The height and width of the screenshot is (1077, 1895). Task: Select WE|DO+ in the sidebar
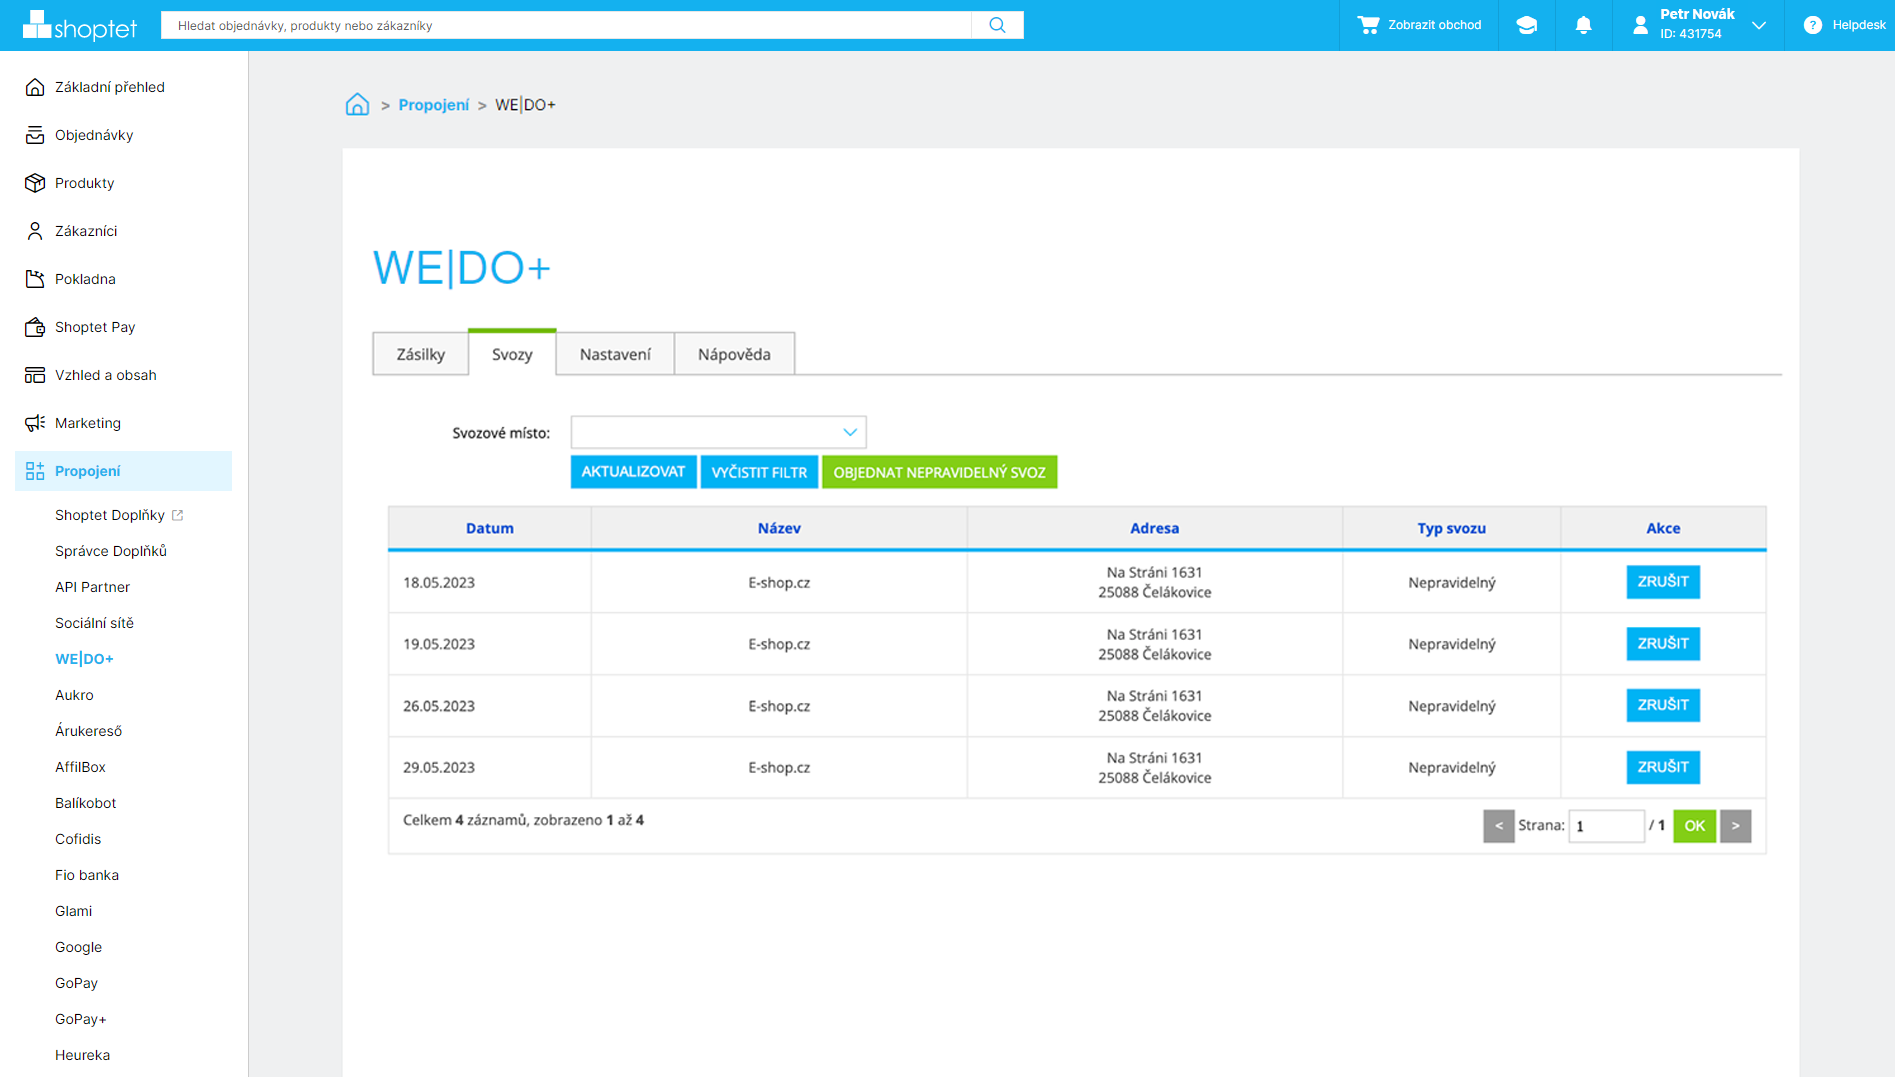click(84, 659)
